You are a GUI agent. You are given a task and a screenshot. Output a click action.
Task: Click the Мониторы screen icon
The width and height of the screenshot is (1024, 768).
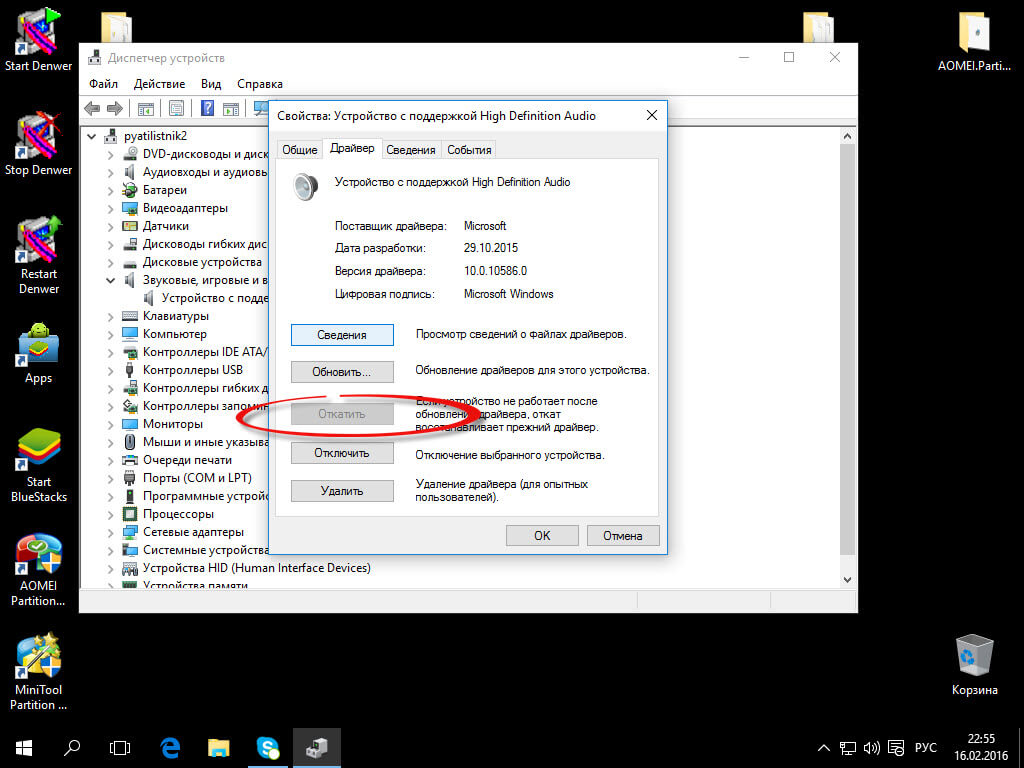point(129,424)
